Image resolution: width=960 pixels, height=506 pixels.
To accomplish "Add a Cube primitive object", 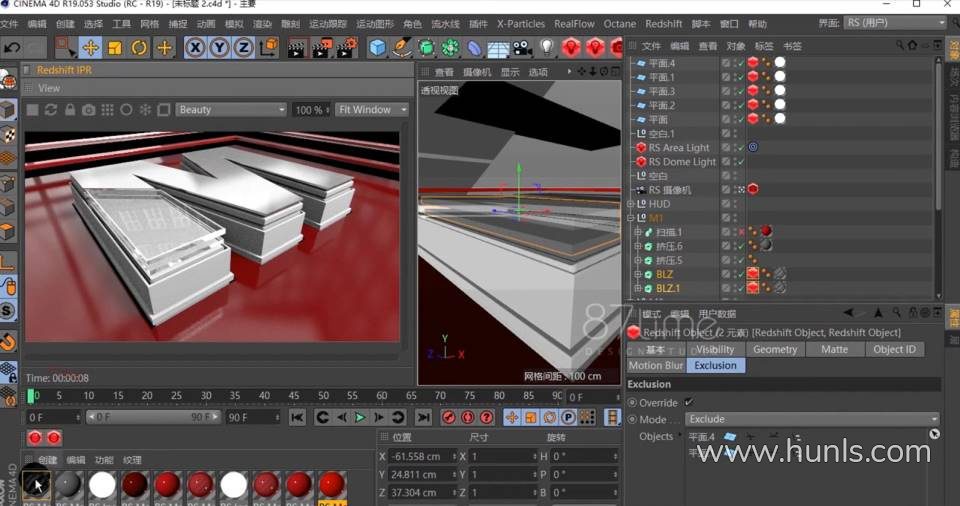I will coord(378,48).
